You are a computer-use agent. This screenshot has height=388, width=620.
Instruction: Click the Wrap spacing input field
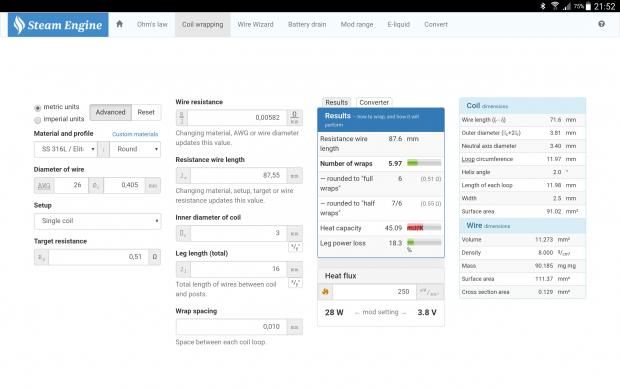point(231,327)
